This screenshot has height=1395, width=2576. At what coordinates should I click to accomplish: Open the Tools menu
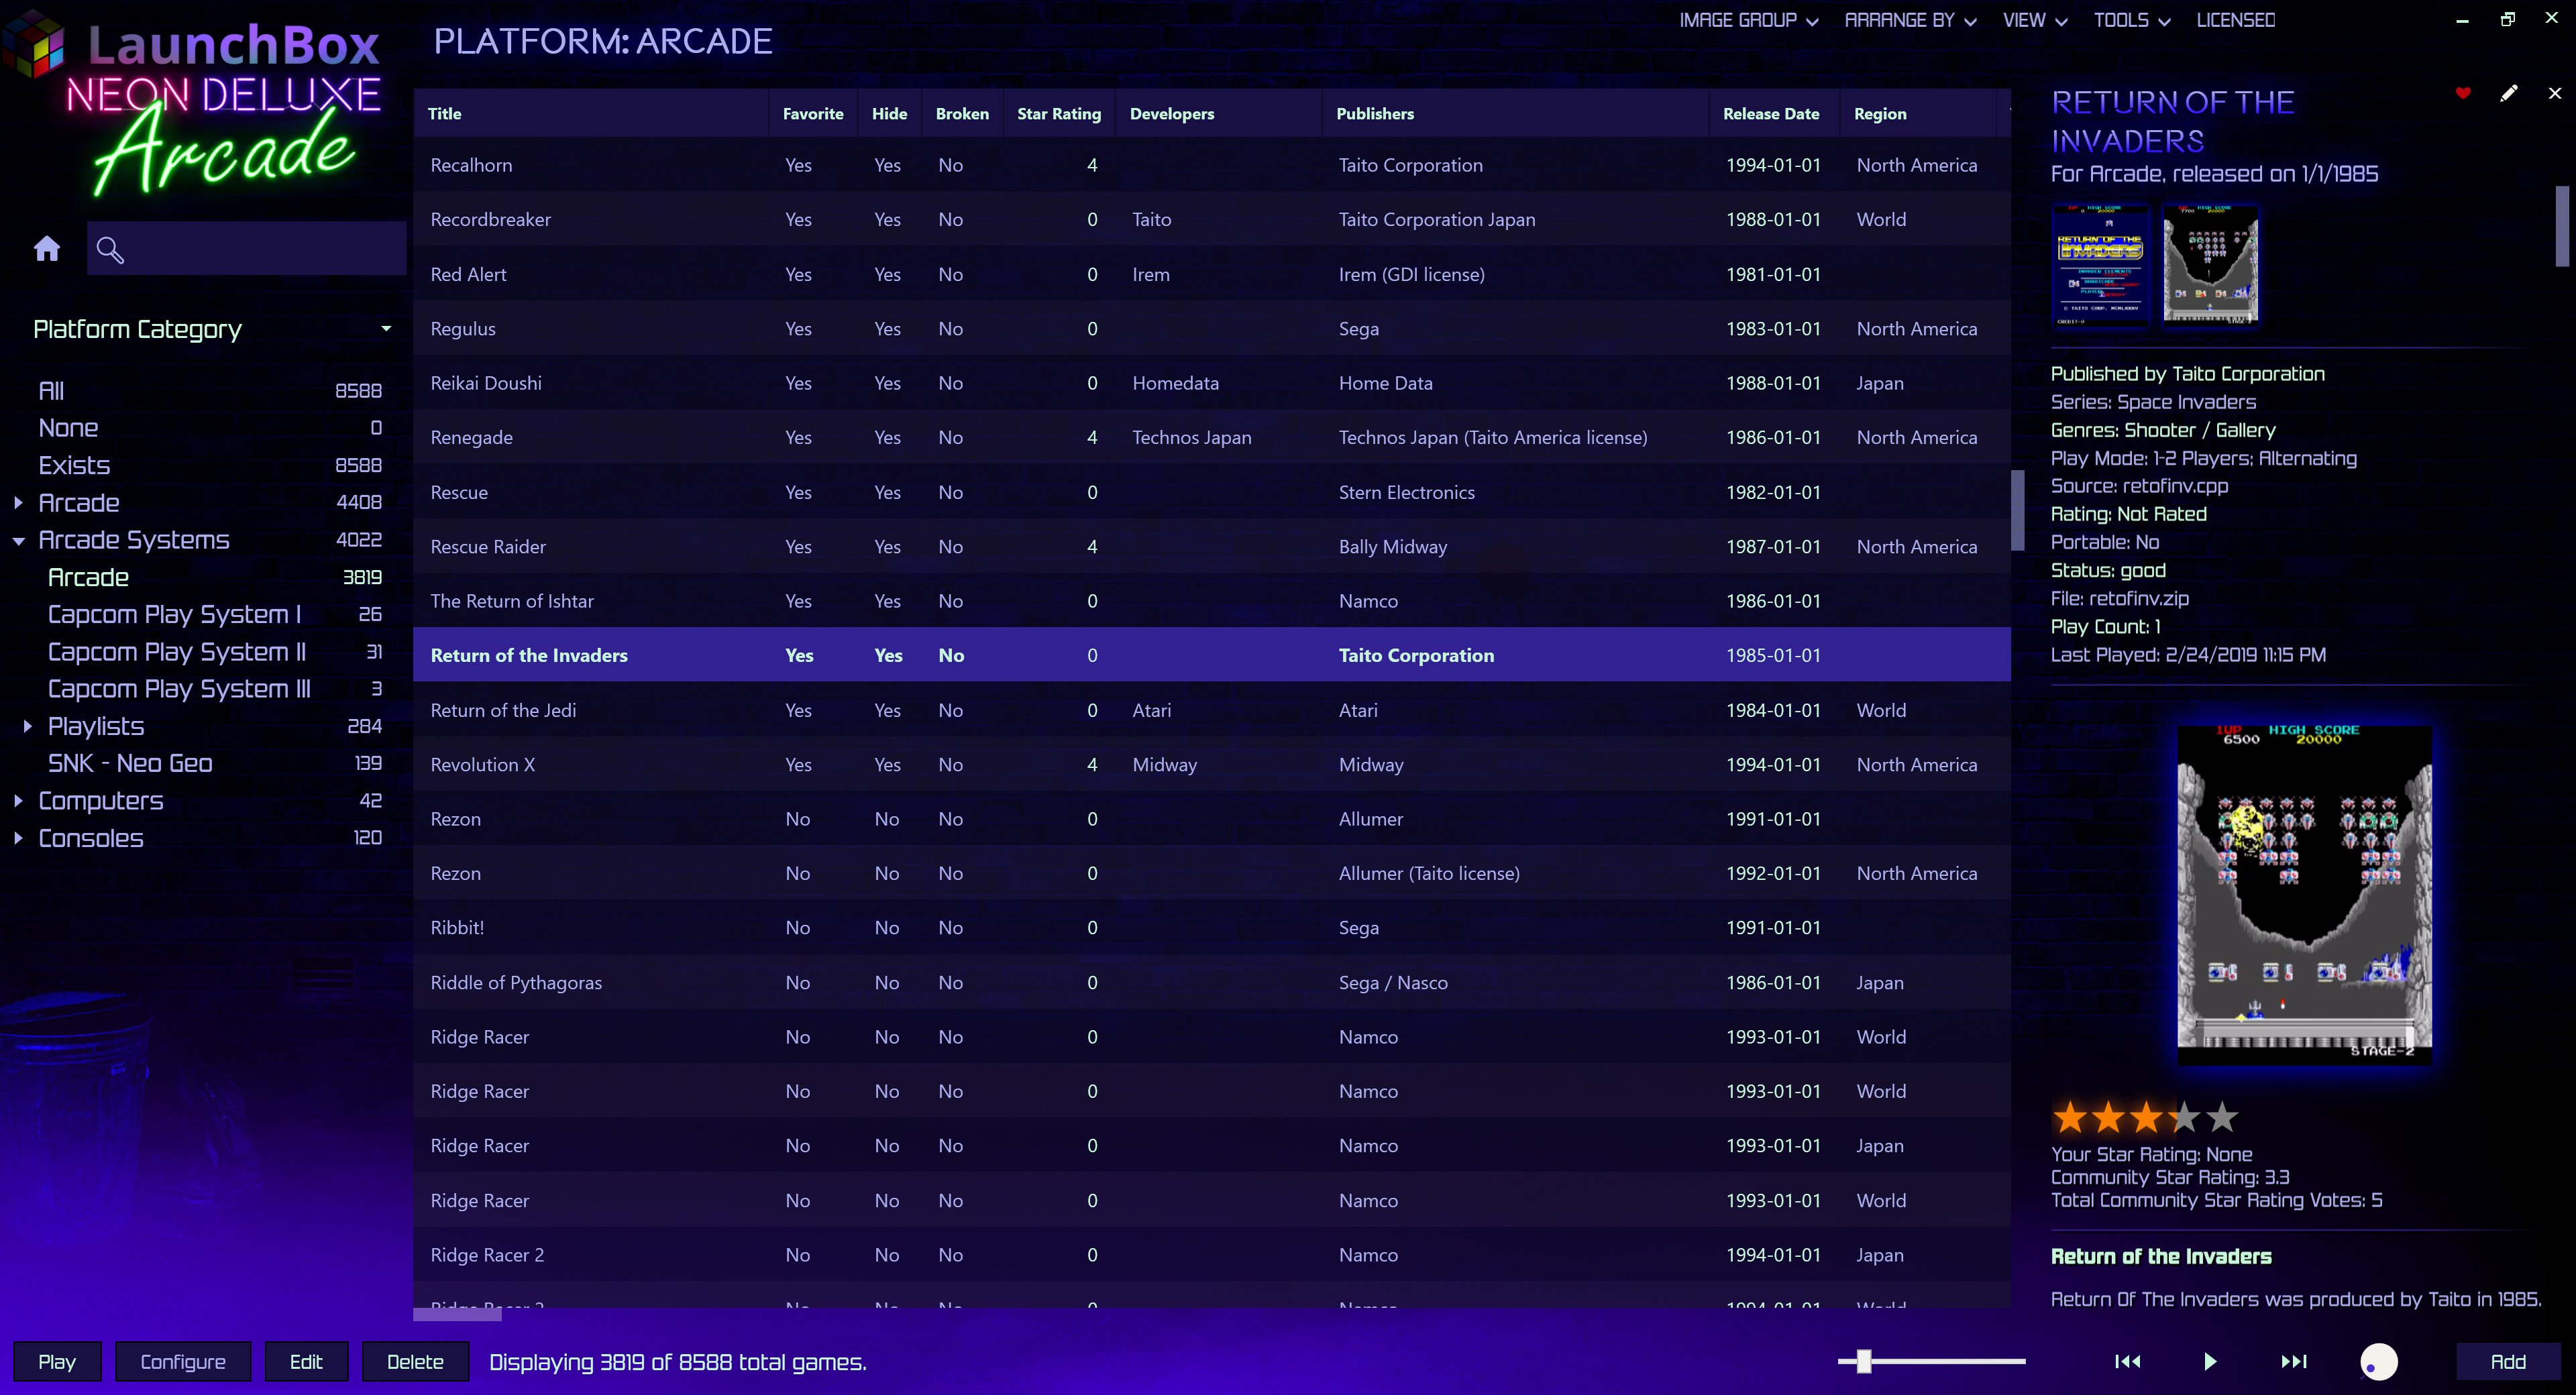[x=2131, y=20]
